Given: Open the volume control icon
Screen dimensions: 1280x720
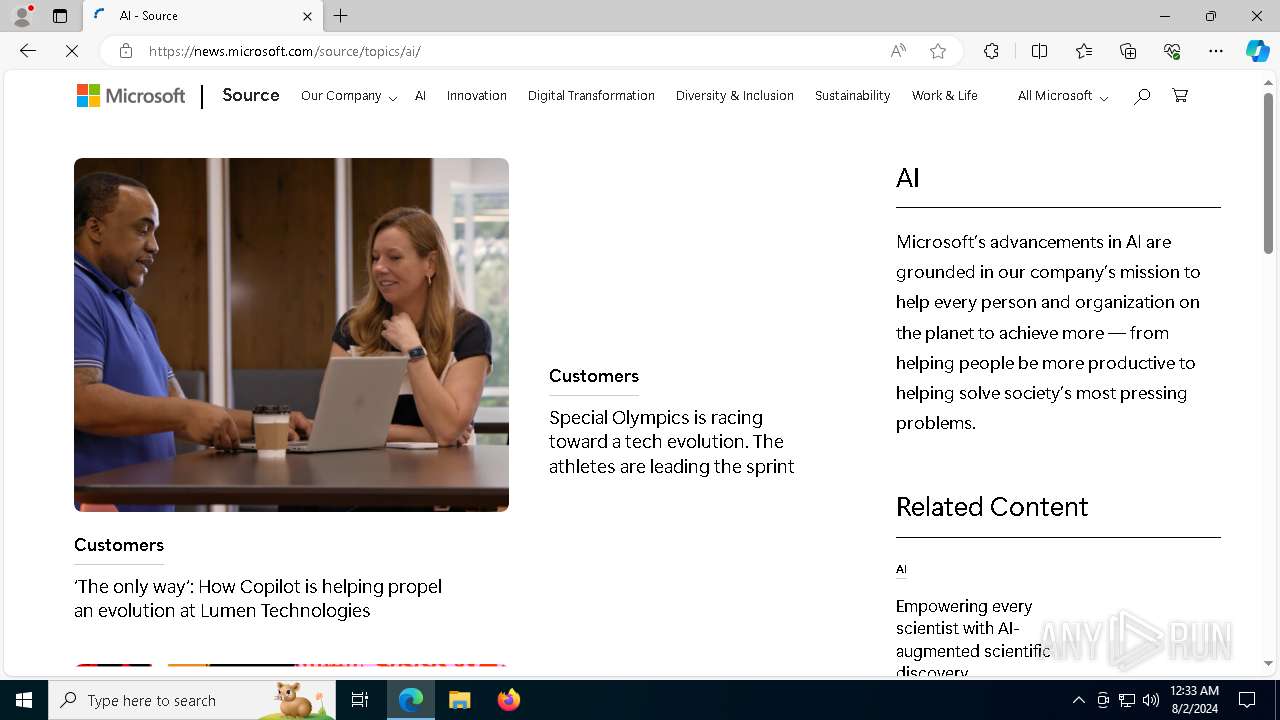Looking at the screenshot, I should point(1151,700).
